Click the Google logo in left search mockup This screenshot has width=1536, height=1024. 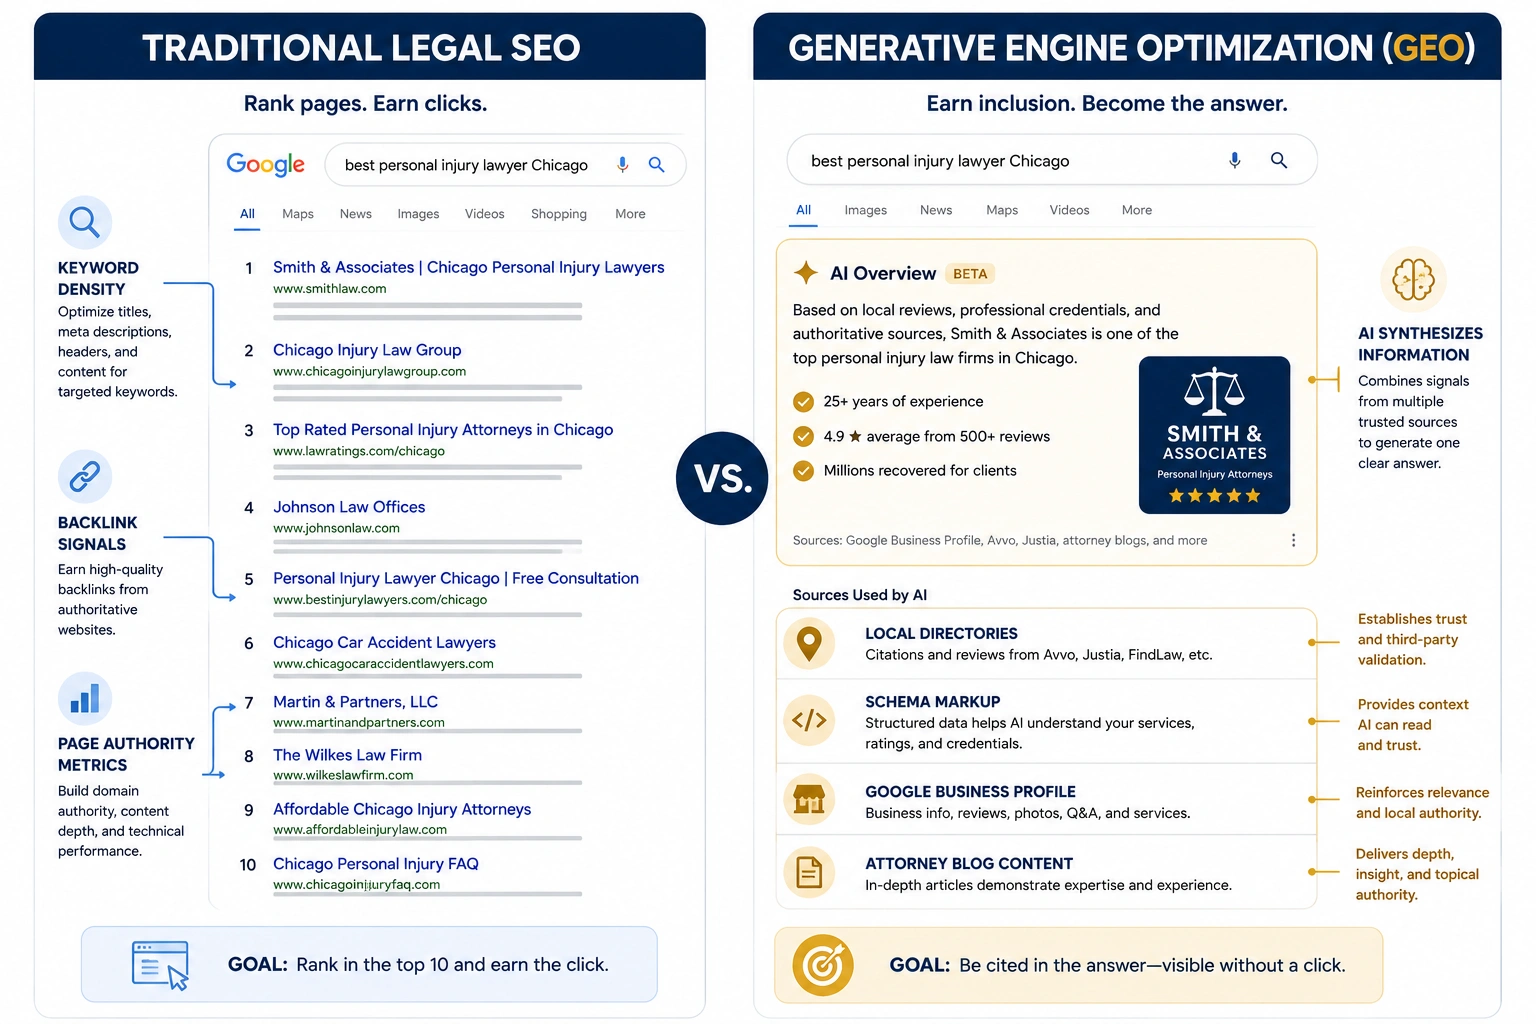click(x=265, y=165)
